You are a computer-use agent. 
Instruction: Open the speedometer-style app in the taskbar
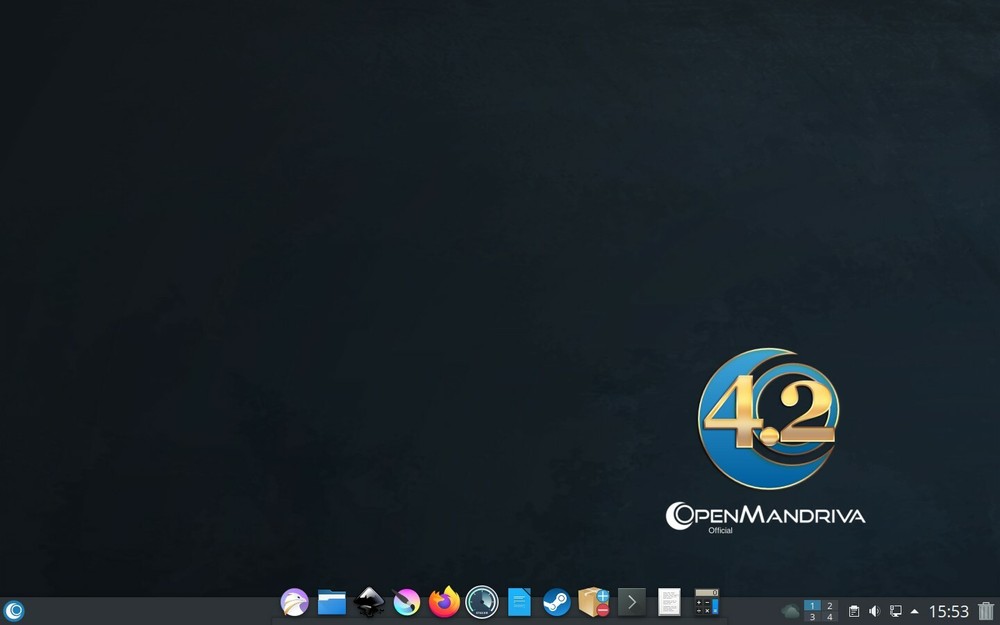coord(481,604)
